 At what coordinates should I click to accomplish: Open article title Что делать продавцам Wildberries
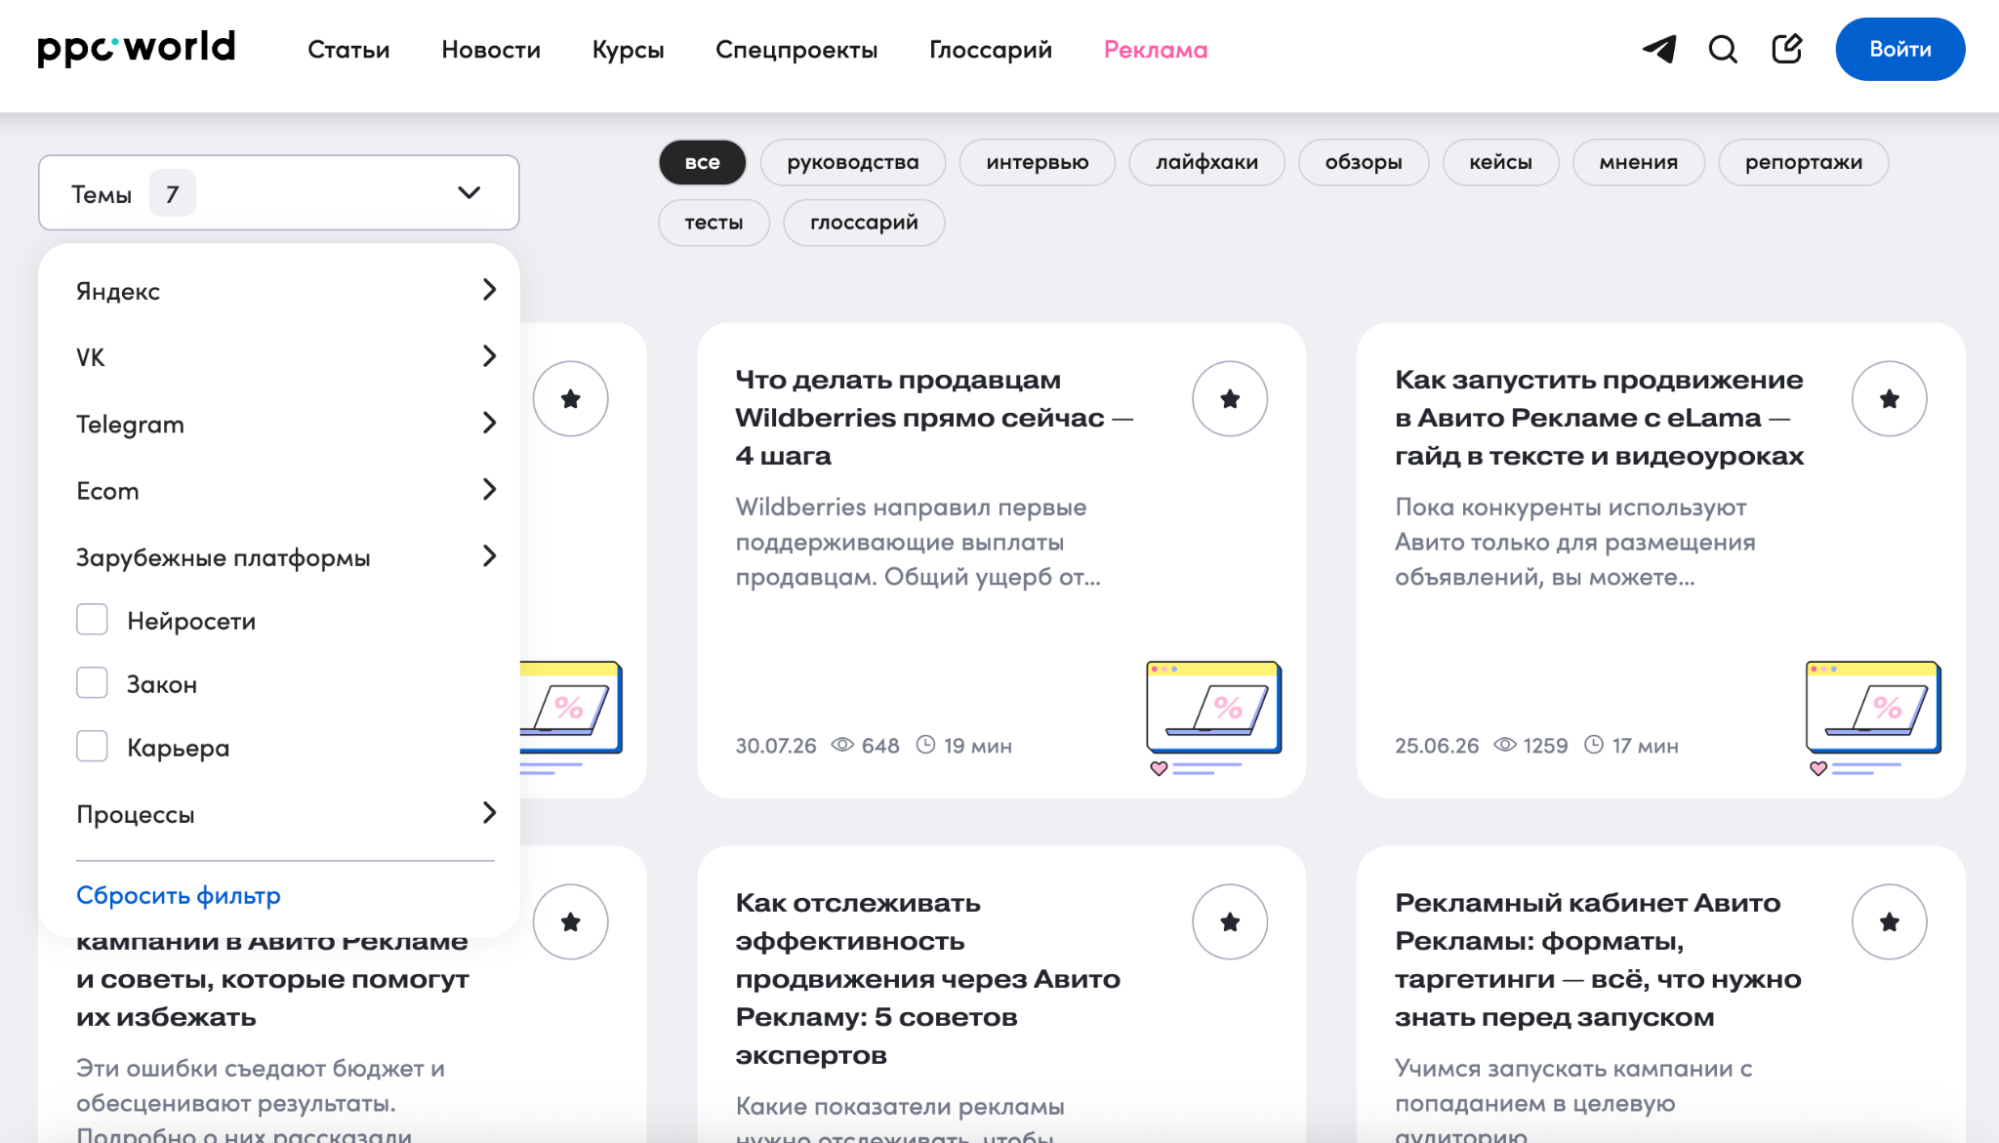click(x=934, y=417)
